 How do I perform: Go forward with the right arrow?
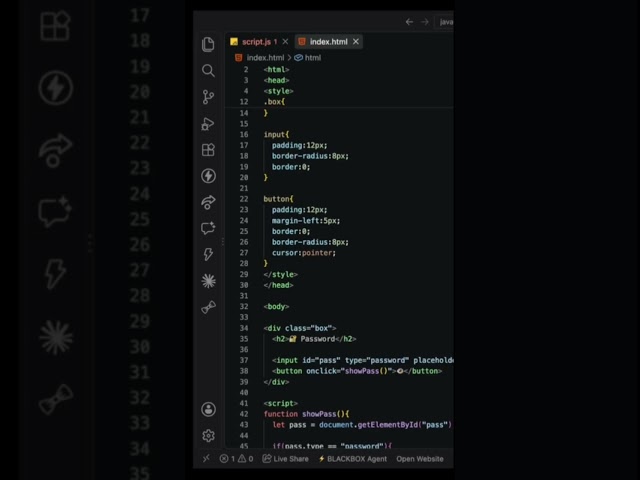(x=425, y=22)
